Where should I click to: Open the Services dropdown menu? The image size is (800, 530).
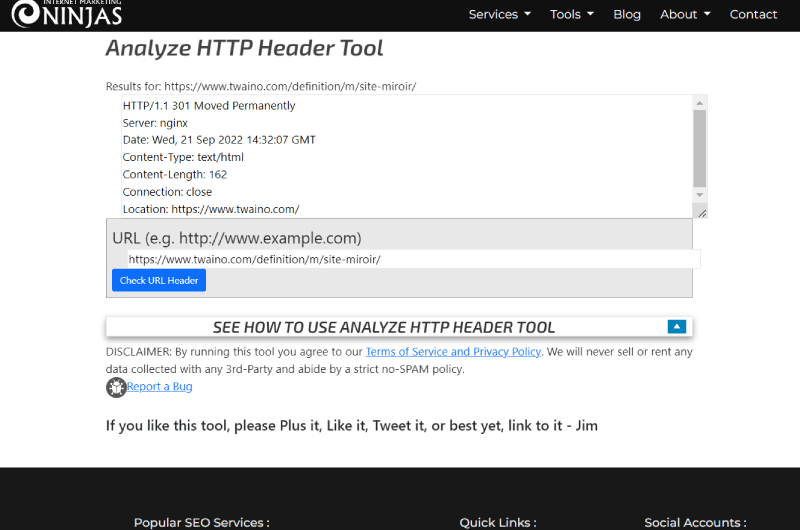(499, 14)
